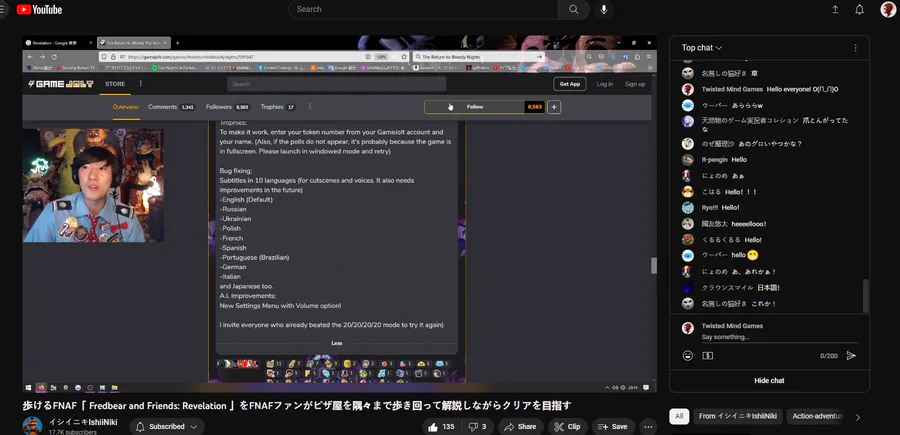The height and width of the screenshot is (435, 900).
Task: Click R-pengin 'Hello' chat message
Action: pyautogui.click(x=739, y=160)
